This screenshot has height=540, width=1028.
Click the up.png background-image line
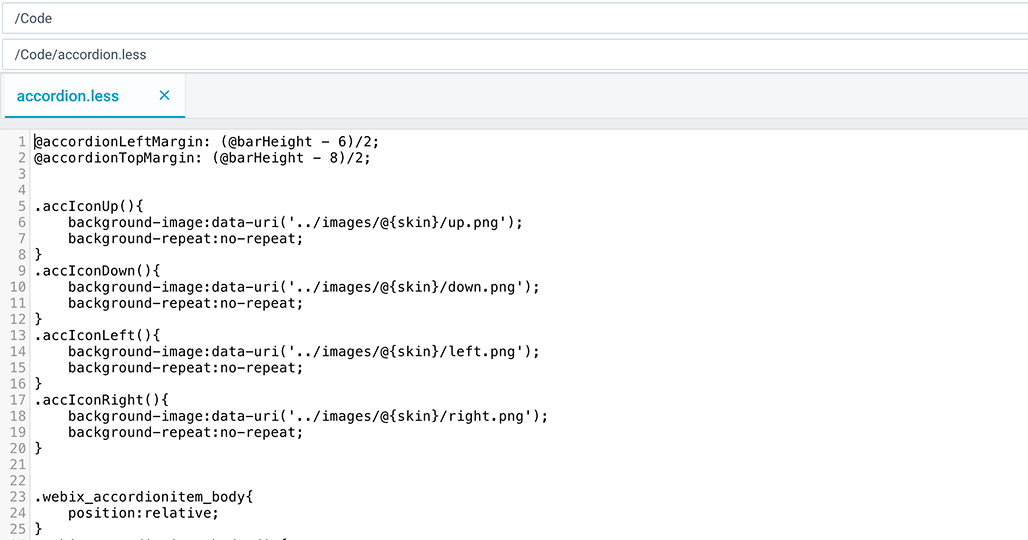click(x=295, y=222)
